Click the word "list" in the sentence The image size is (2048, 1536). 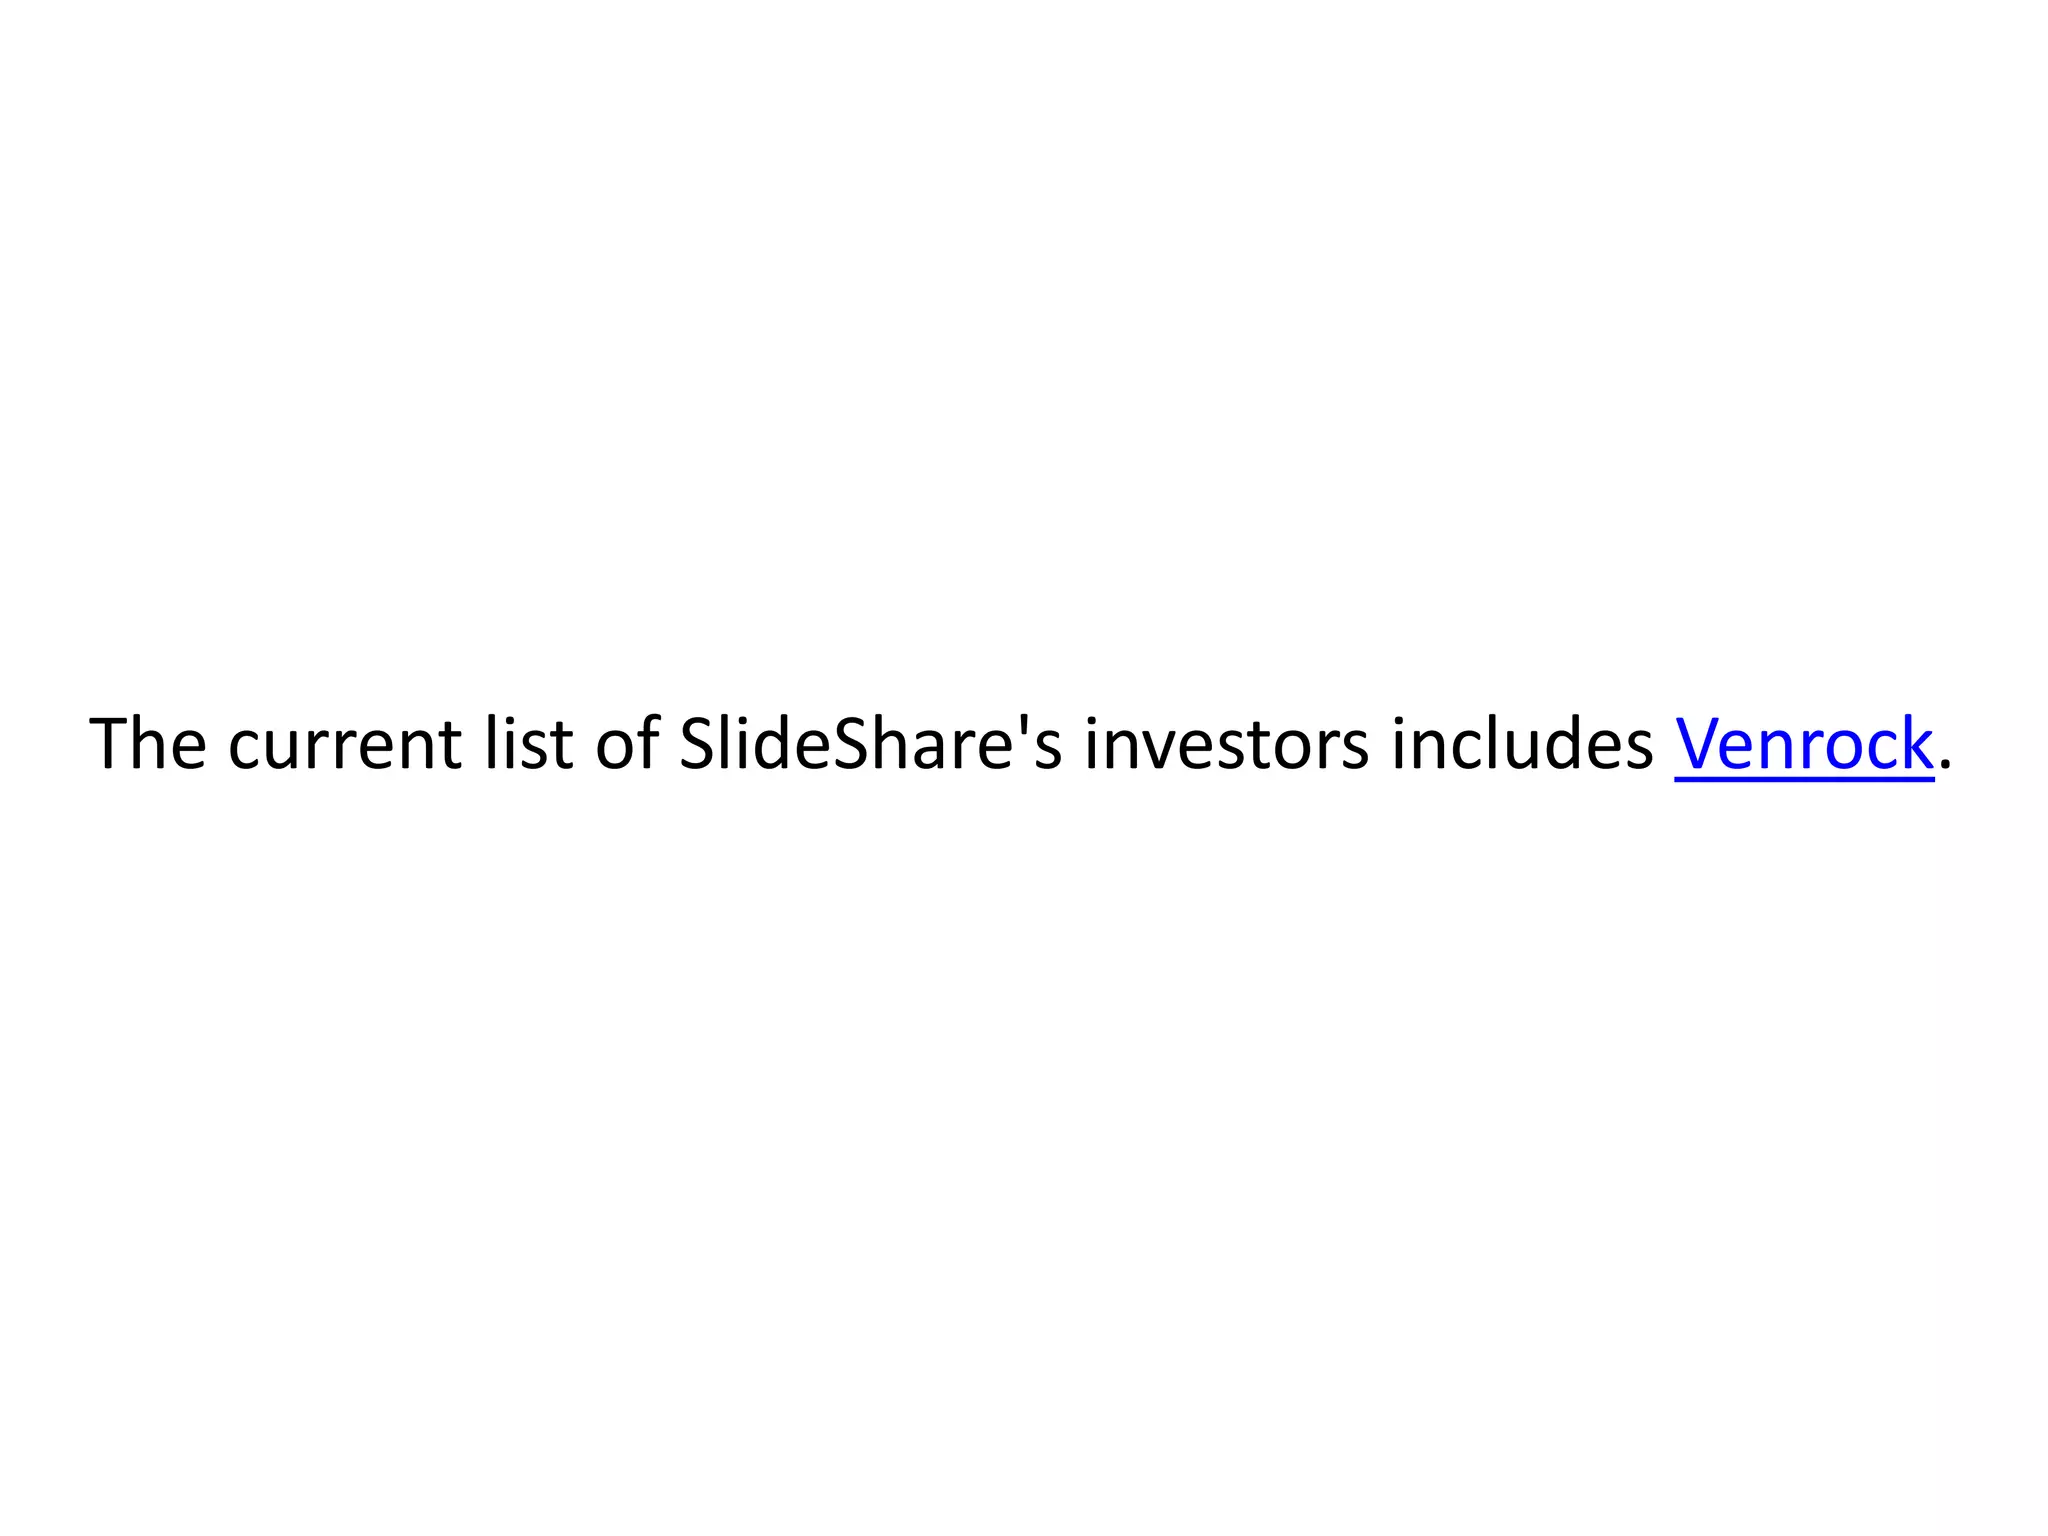pos(528,744)
